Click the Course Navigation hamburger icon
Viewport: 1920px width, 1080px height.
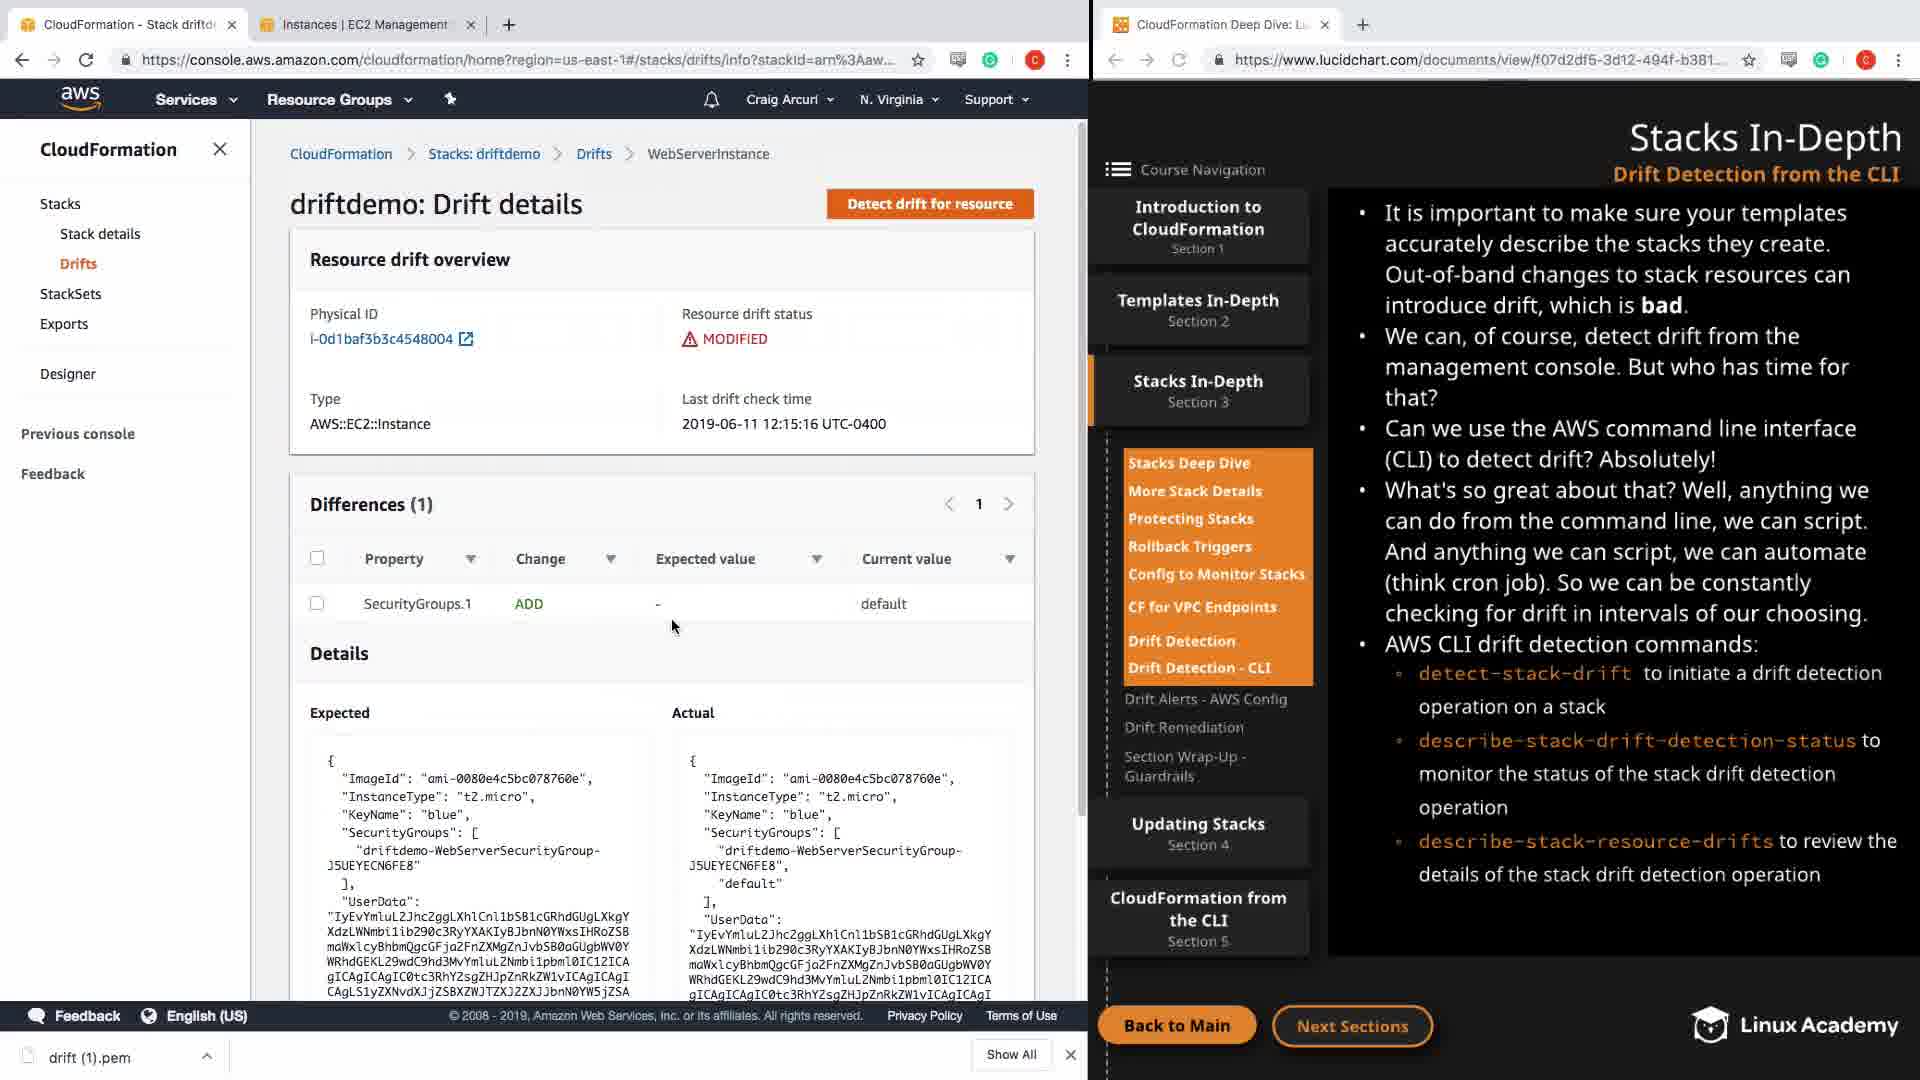pos(1117,170)
